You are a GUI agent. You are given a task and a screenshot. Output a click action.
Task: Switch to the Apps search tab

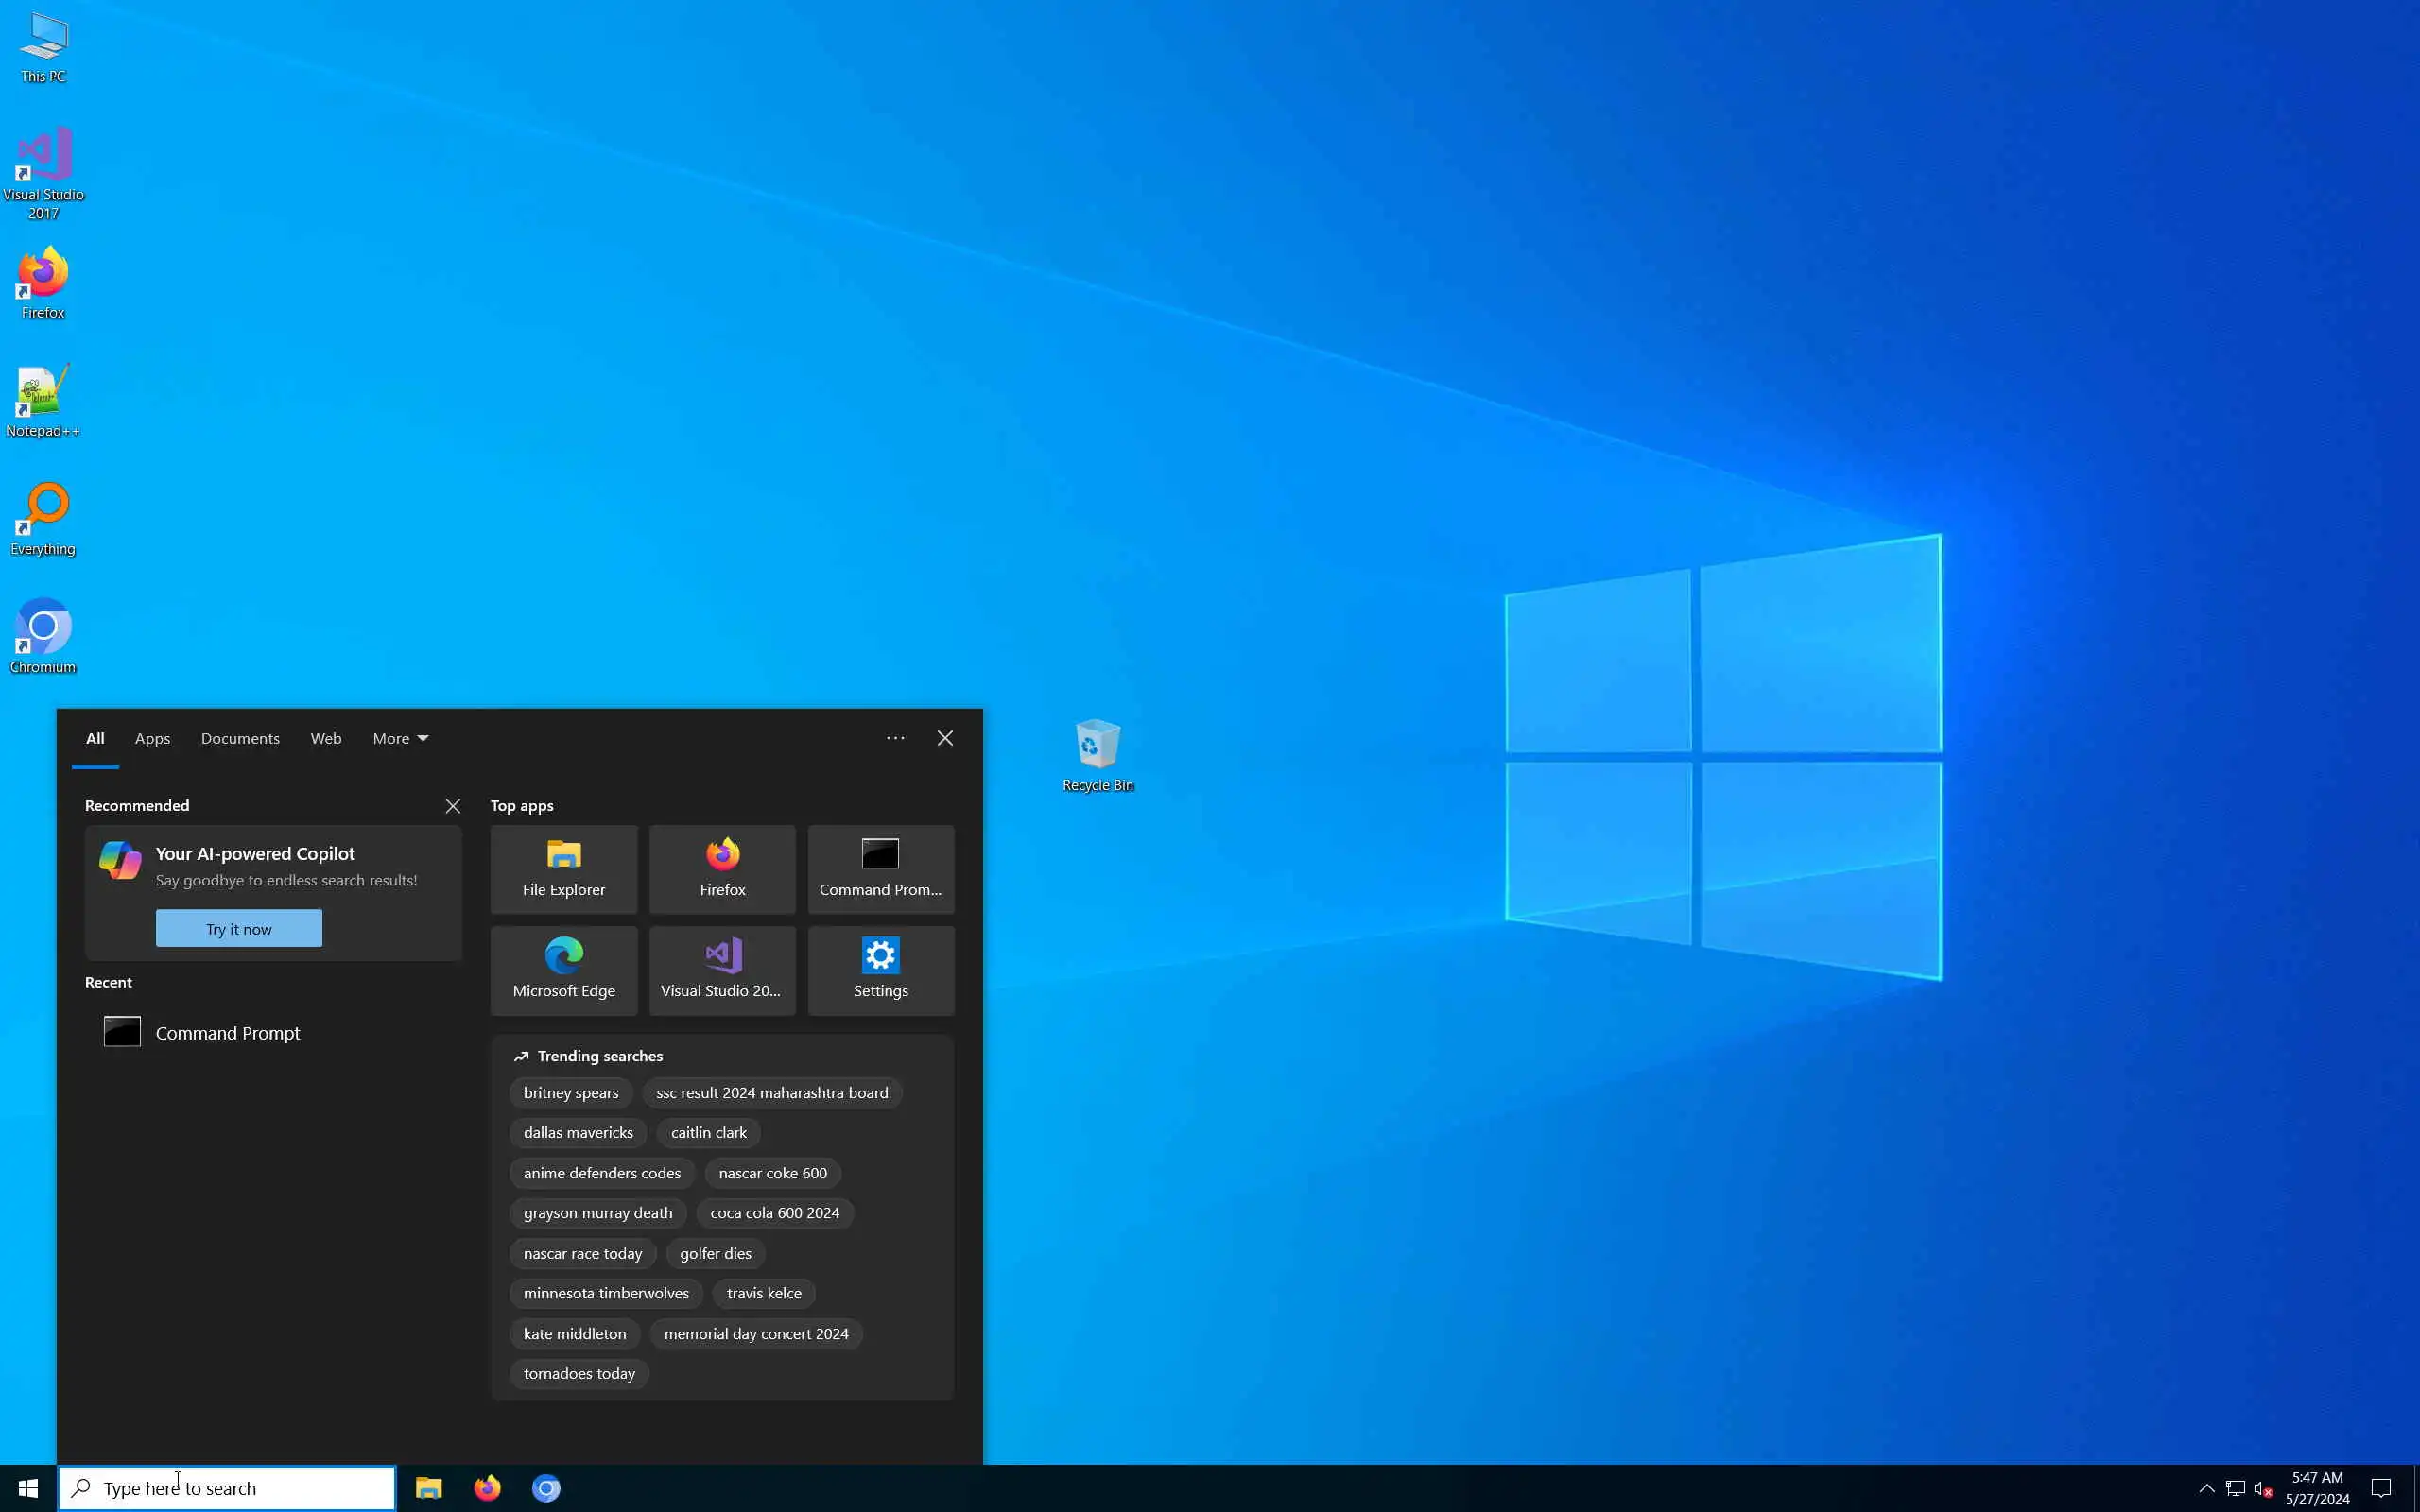[x=152, y=738]
